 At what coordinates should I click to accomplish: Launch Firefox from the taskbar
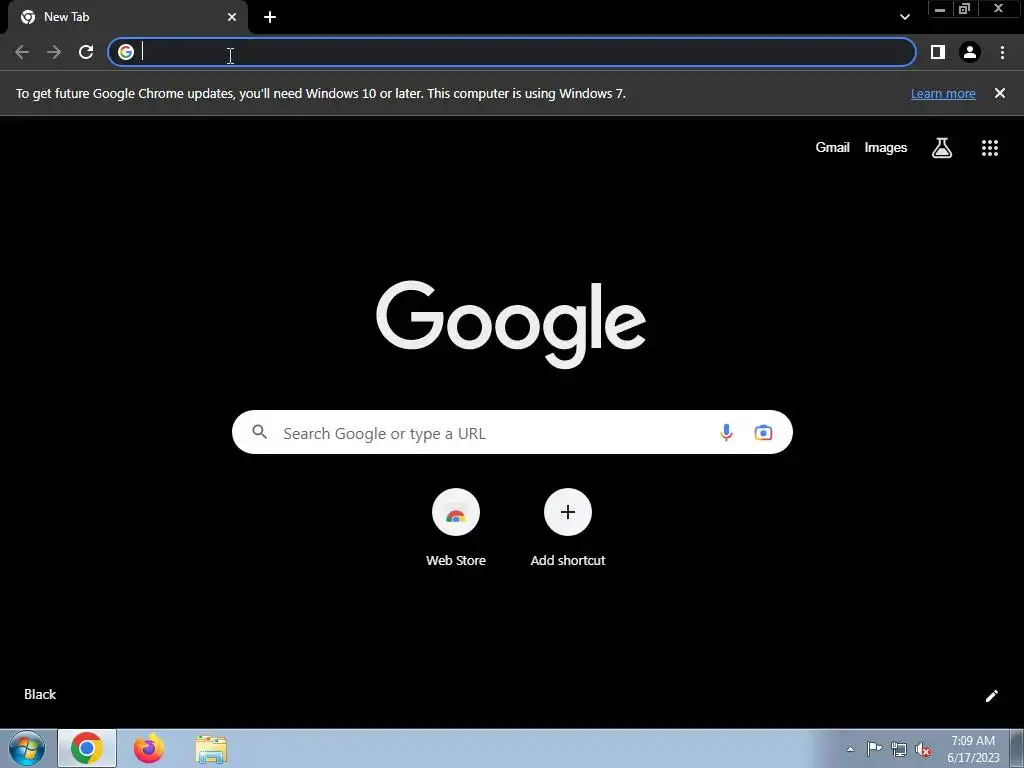tap(149, 748)
